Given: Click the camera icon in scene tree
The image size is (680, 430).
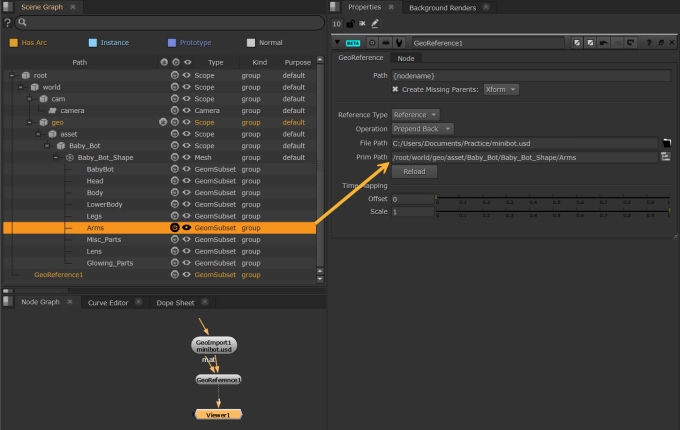Looking at the screenshot, I should point(52,110).
